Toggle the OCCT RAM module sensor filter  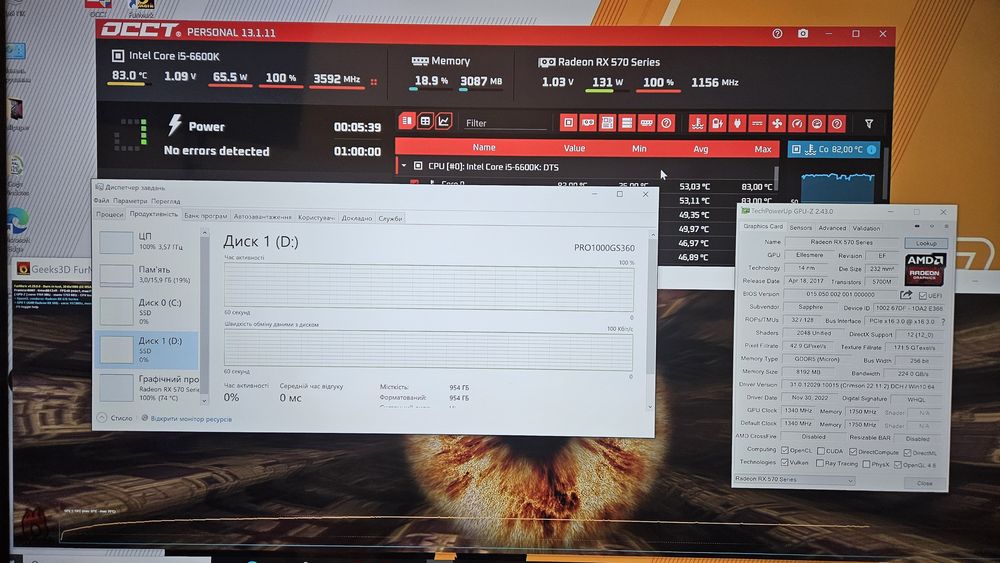point(646,122)
